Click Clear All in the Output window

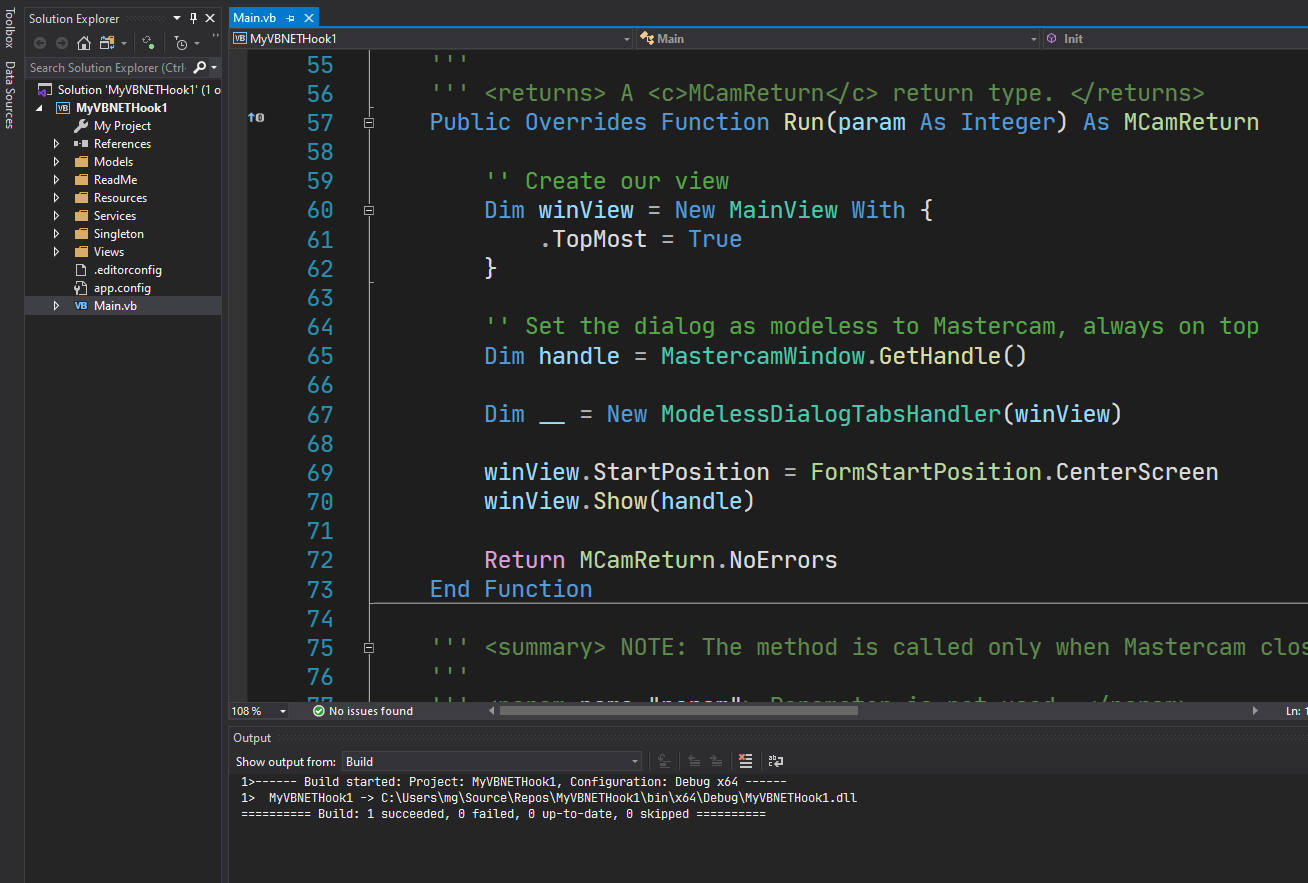tap(746, 761)
